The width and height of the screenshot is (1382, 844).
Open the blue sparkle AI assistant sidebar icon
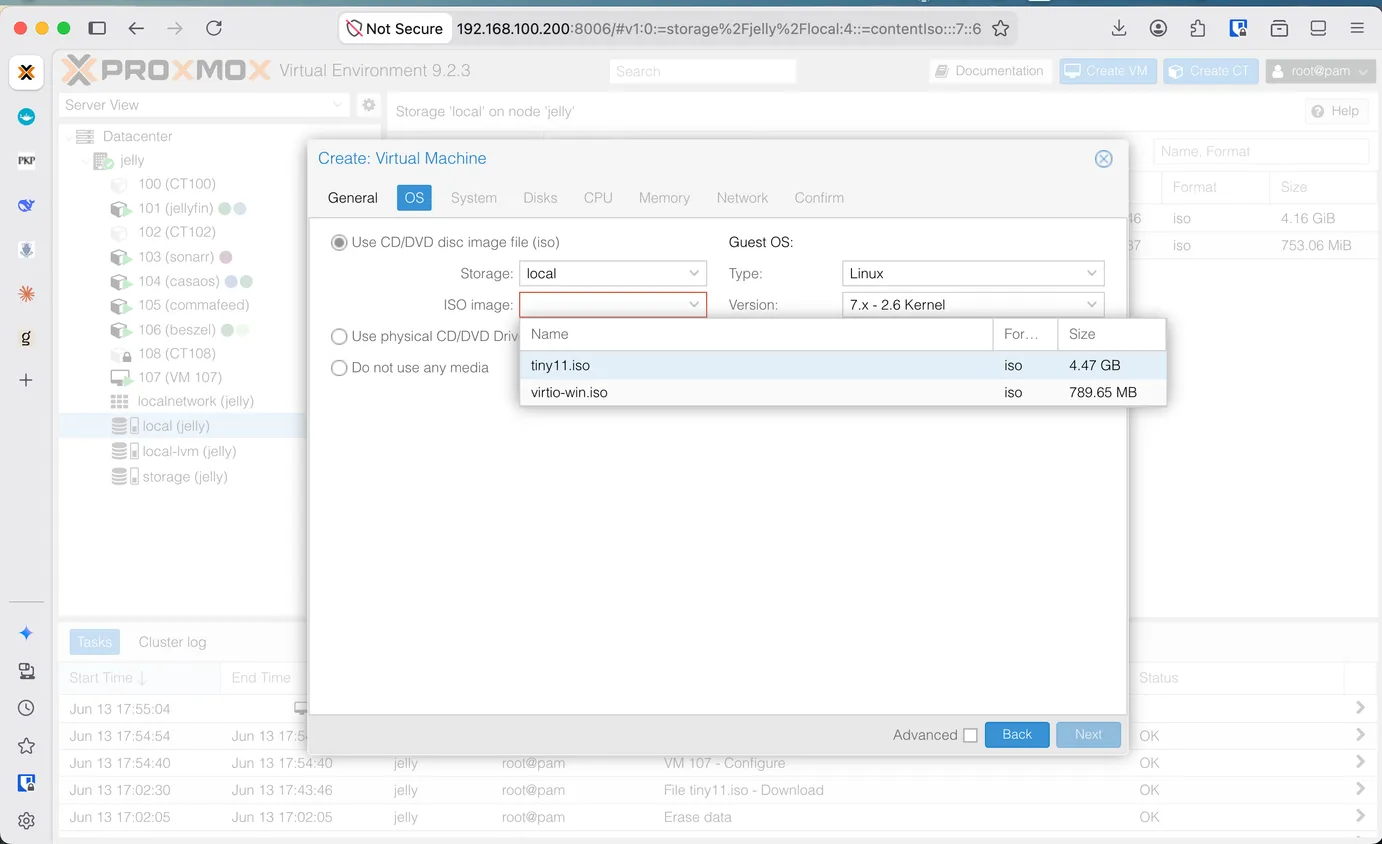pos(27,633)
